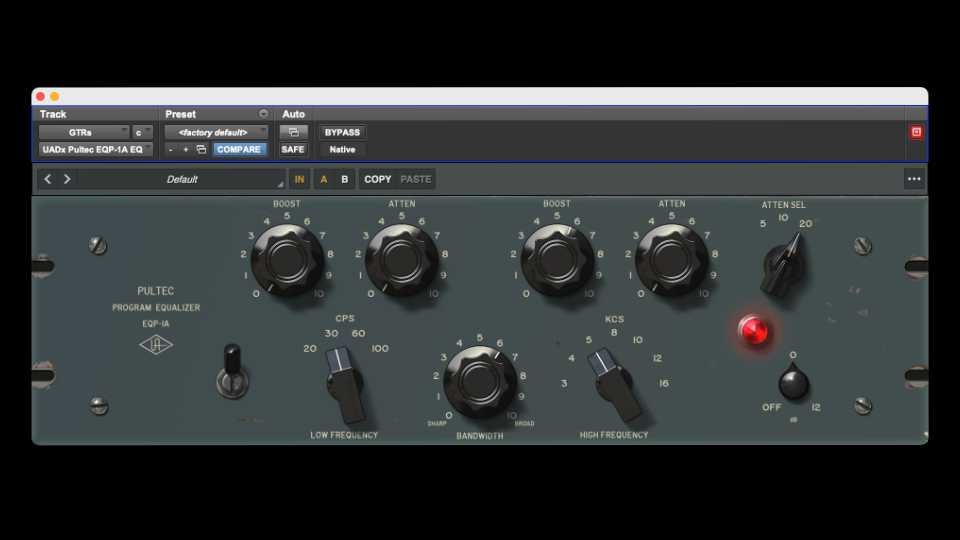Image resolution: width=960 pixels, height=540 pixels.
Task: Open the Preset section circular menu icon
Action: [263, 114]
